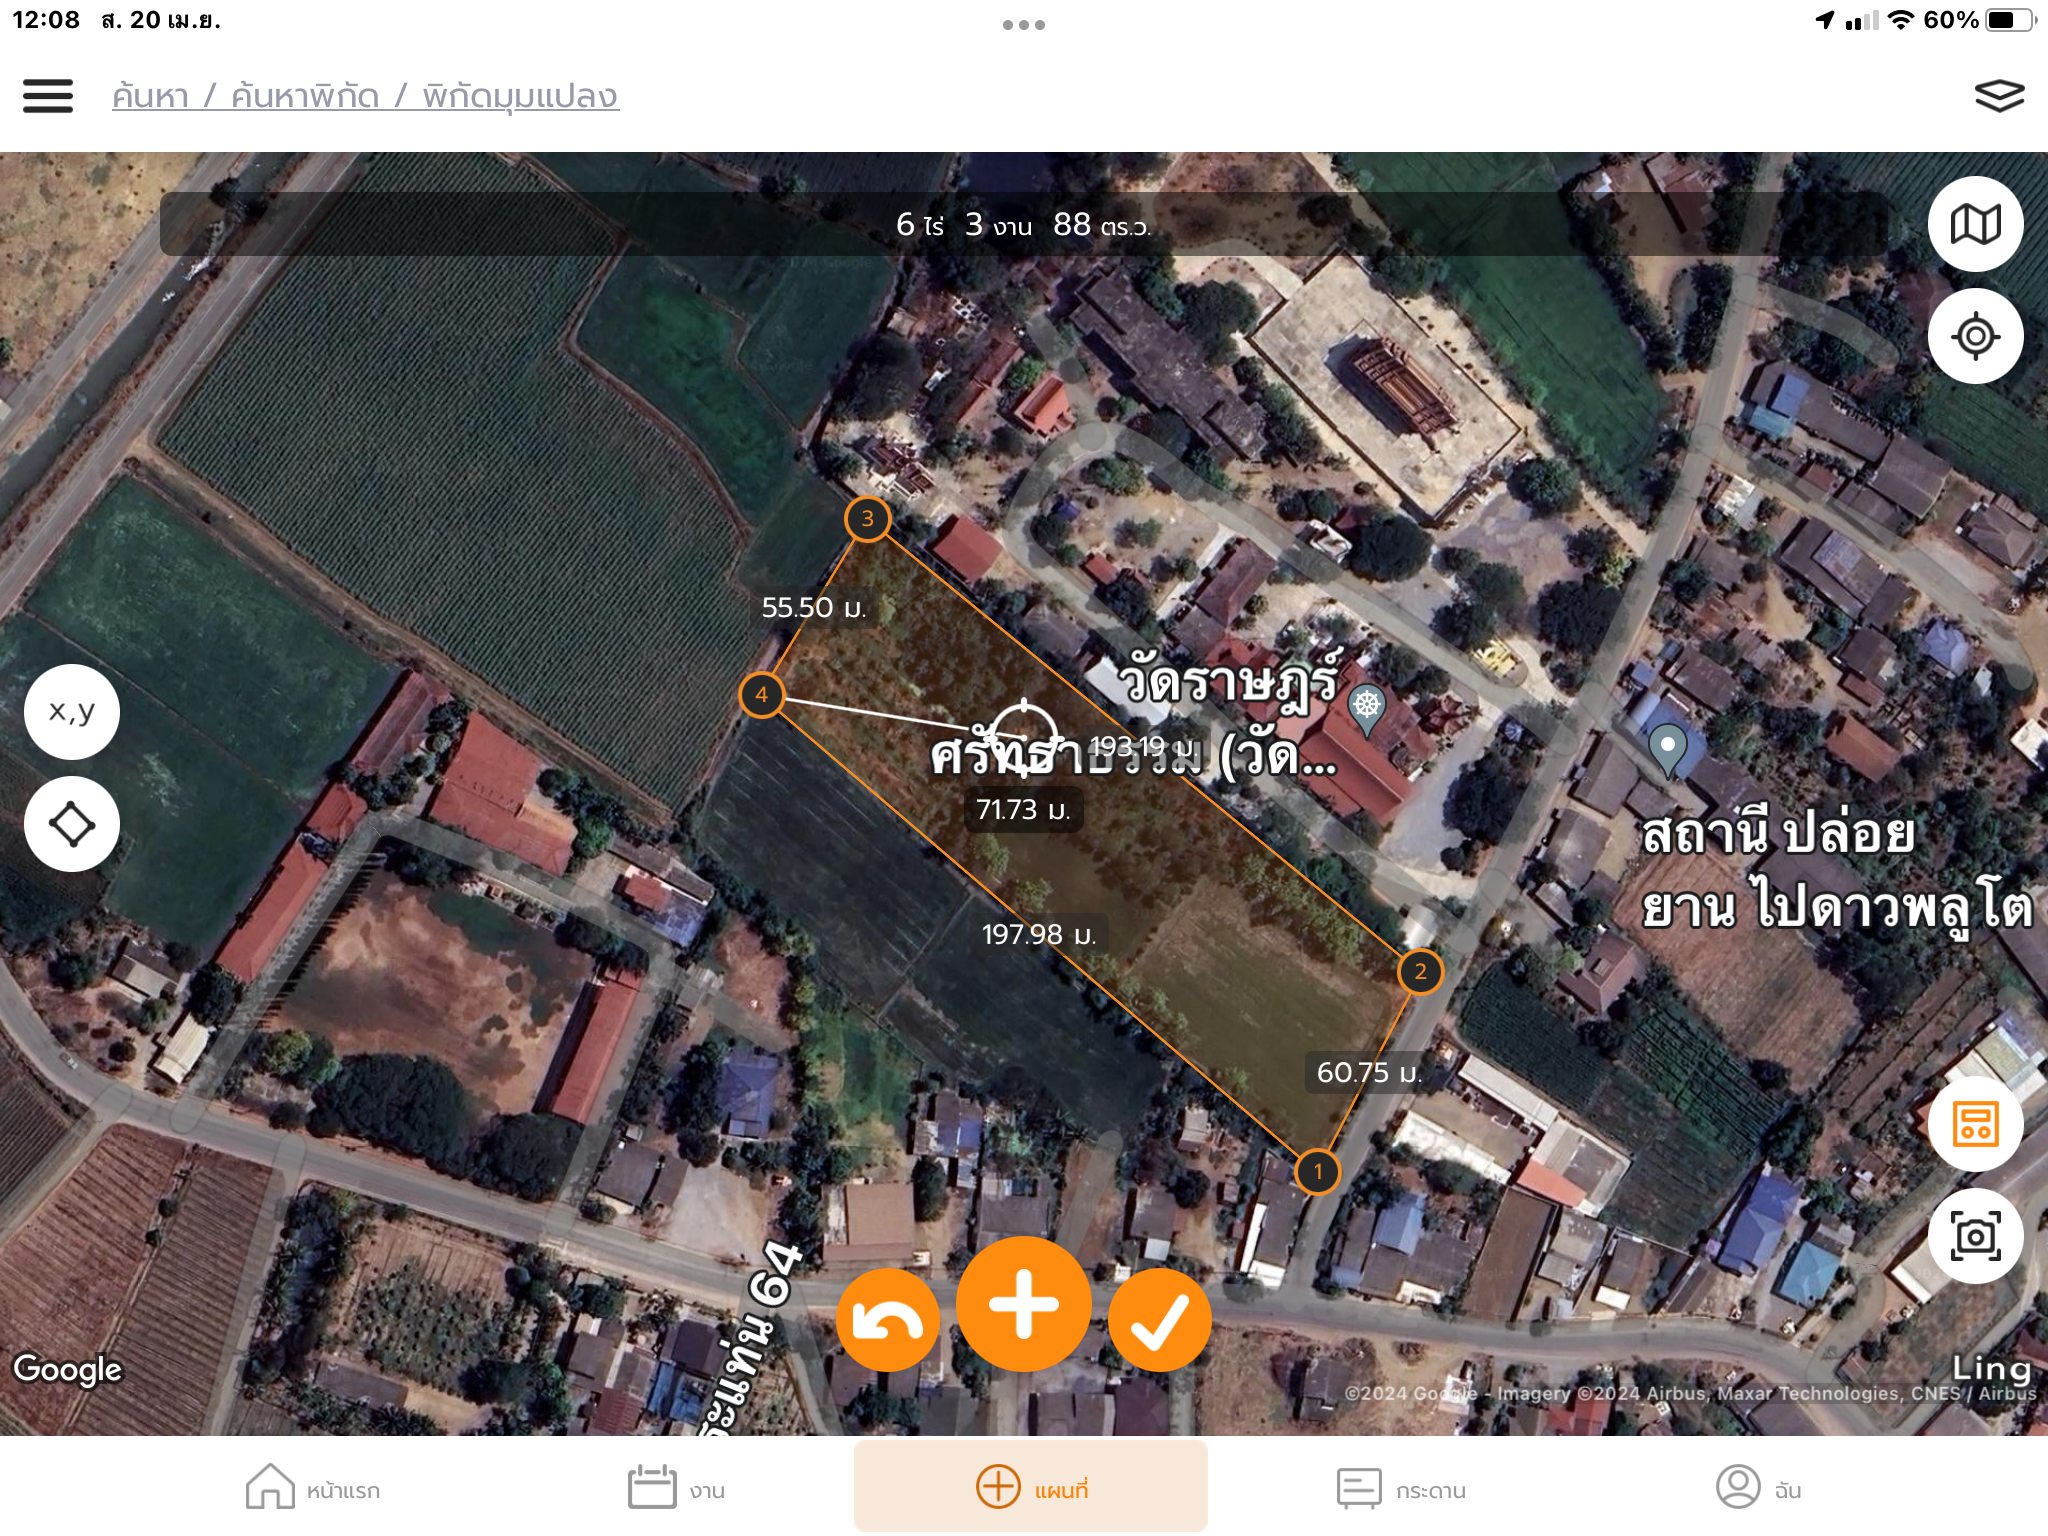Add a new point with plus button
Viewport: 2048px width, 1536px height.
(1023, 1304)
